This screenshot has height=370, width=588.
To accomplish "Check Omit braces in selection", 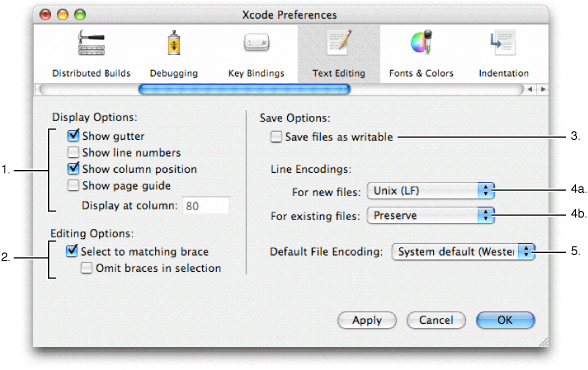I will point(86,268).
